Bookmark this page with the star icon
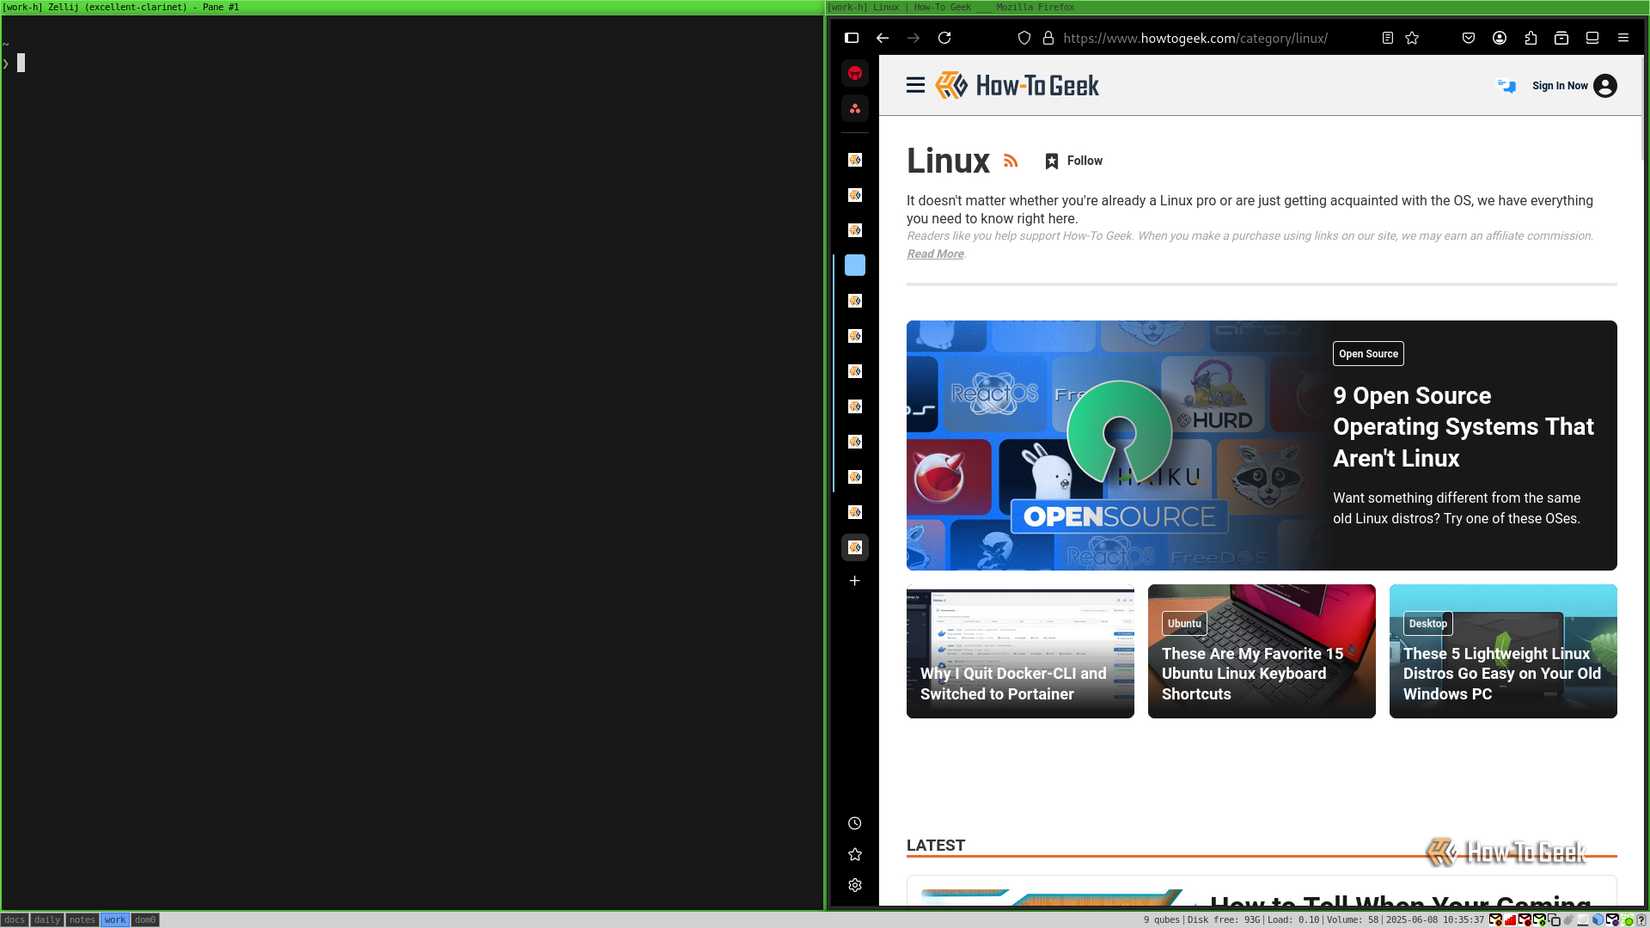Viewport: 1650px width, 928px height. click(x=1412, y=38)
